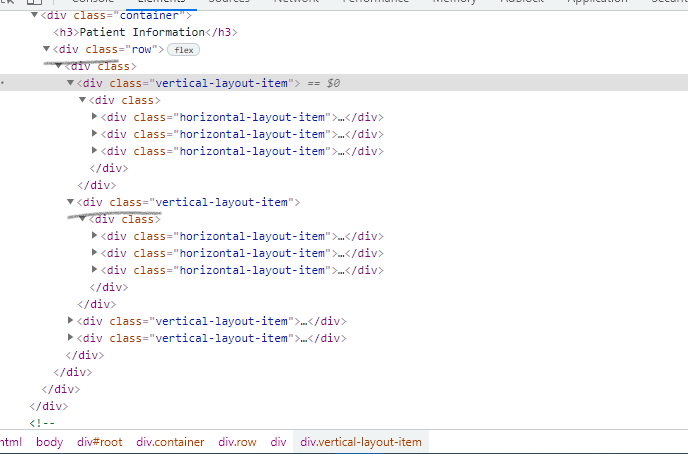
Task: Click the == $0 marker text
Action: [324, 83]
